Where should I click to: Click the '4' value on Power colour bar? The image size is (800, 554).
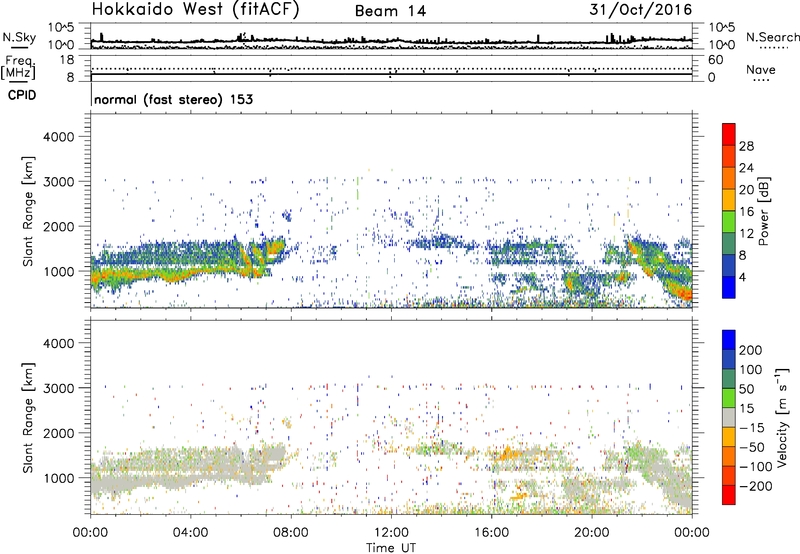coord(743,277)
